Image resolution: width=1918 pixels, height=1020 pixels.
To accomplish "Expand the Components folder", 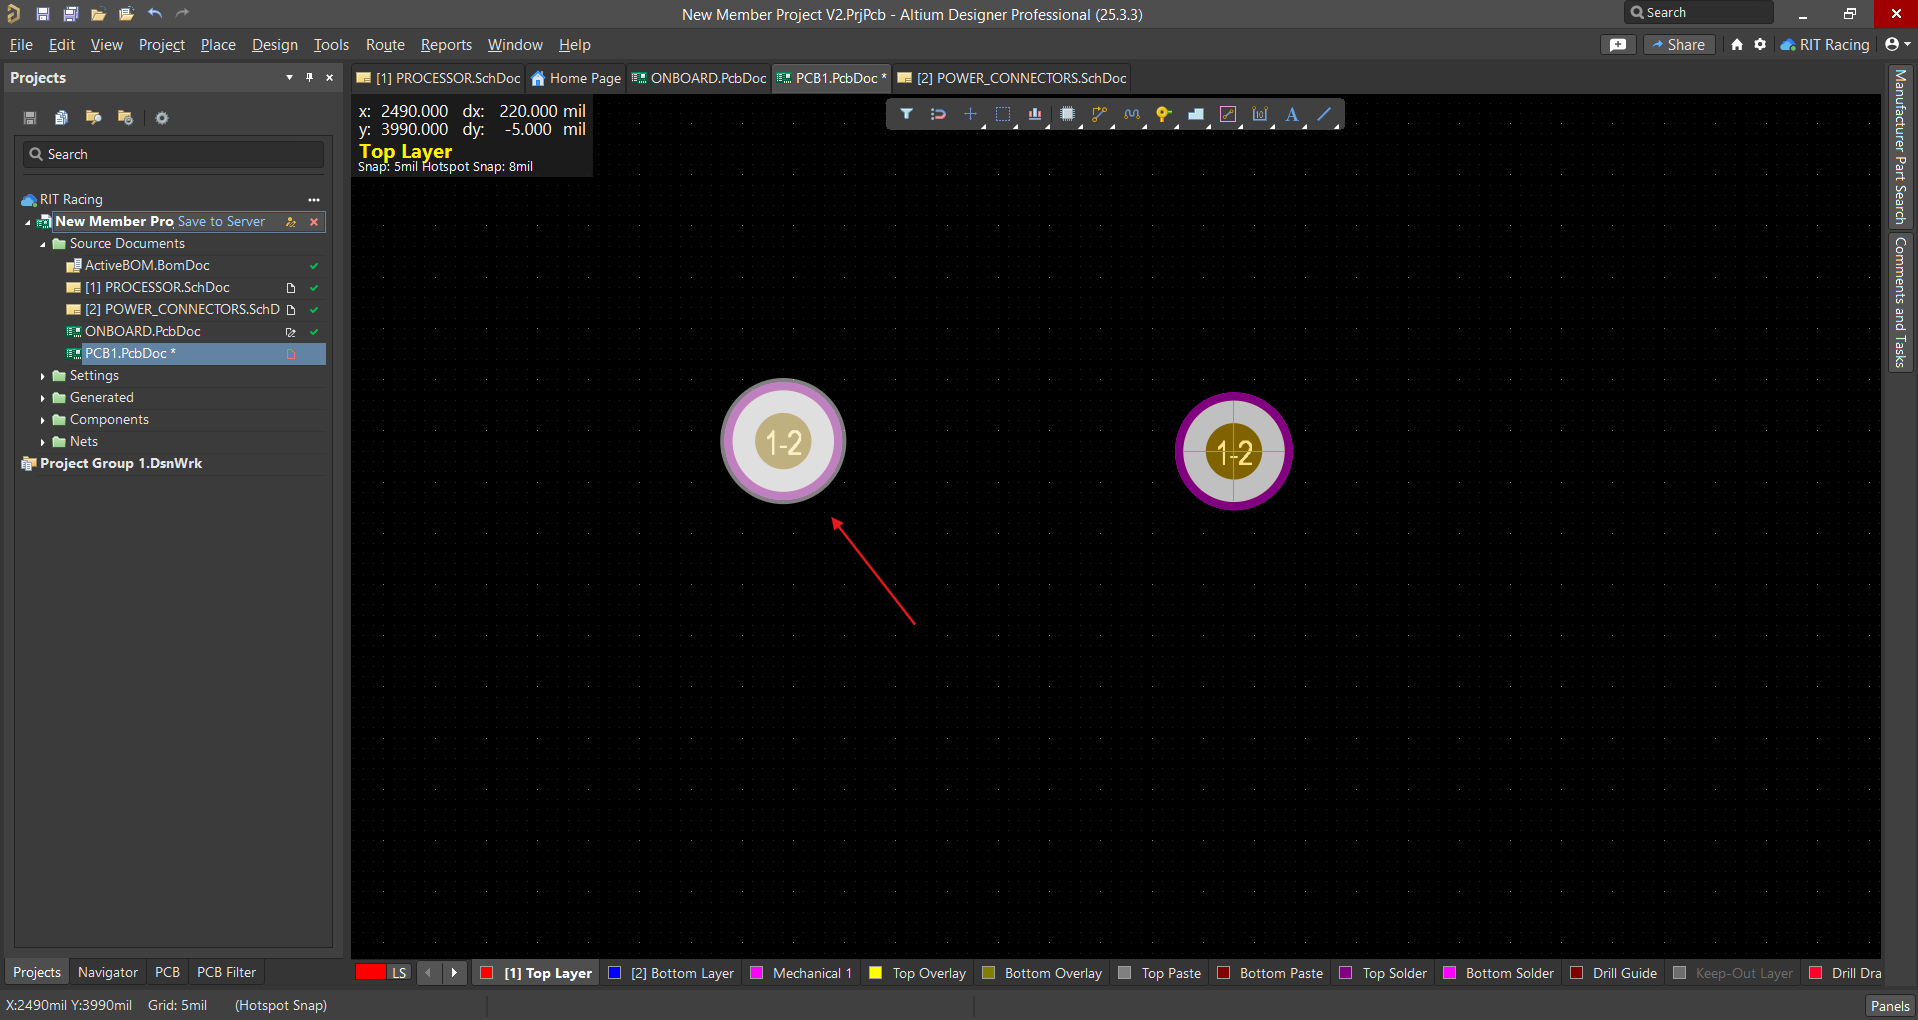I will click(43, 420).
